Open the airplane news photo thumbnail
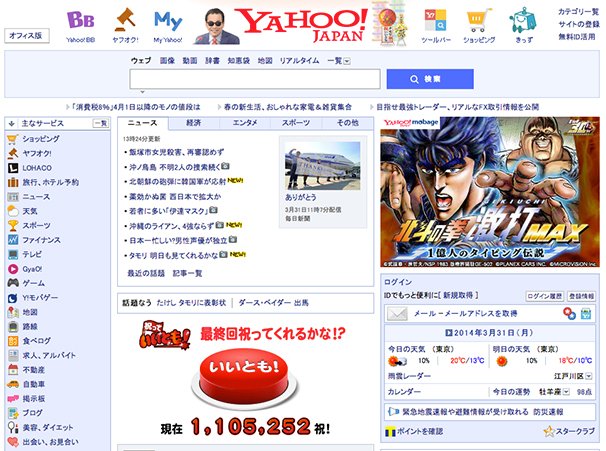 322,165
